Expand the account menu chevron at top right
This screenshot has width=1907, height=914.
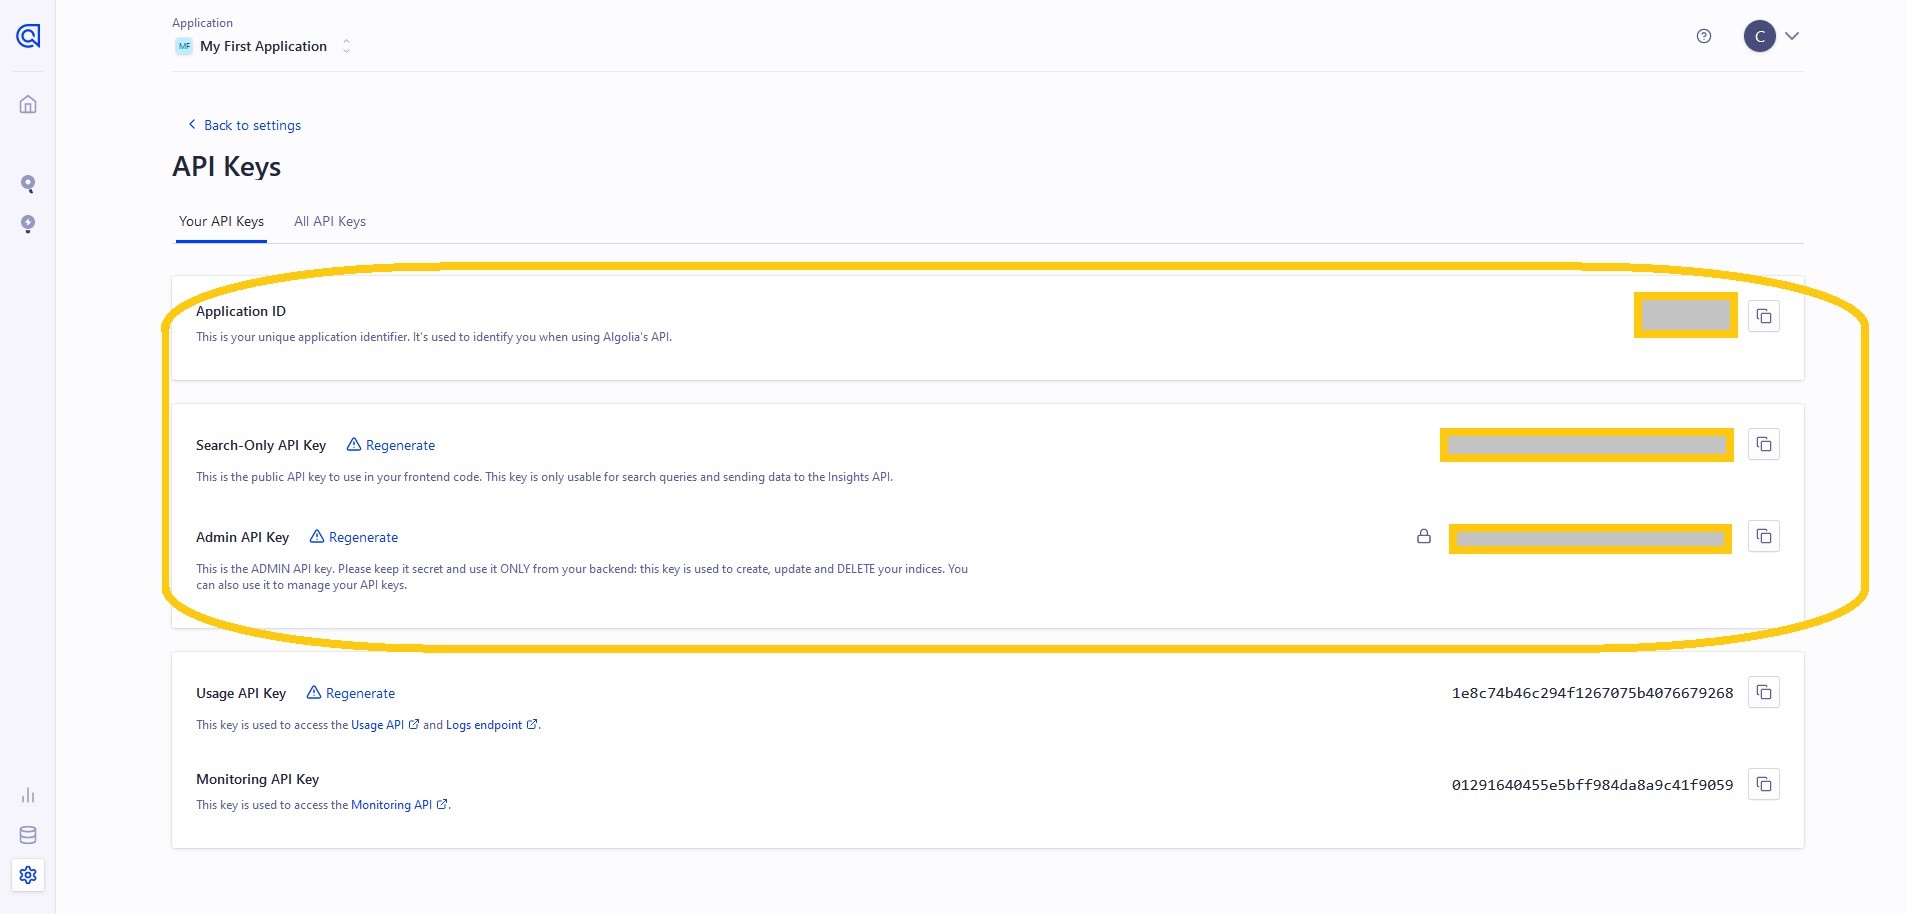click(1790, 35)
